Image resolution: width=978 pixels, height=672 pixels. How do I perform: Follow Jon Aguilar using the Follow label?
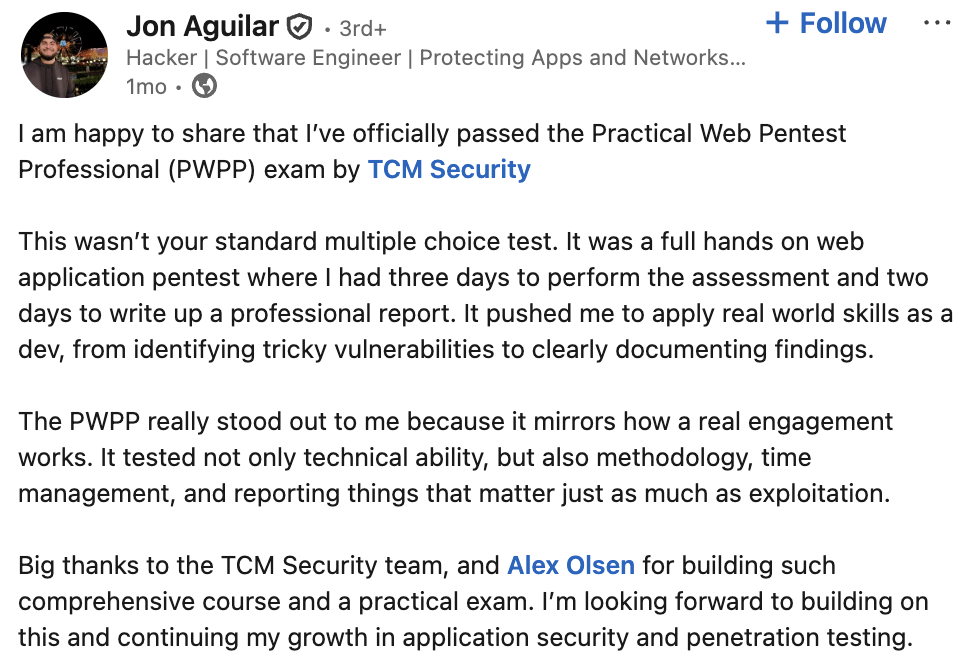pyautogui.click(x=843, y=24)
